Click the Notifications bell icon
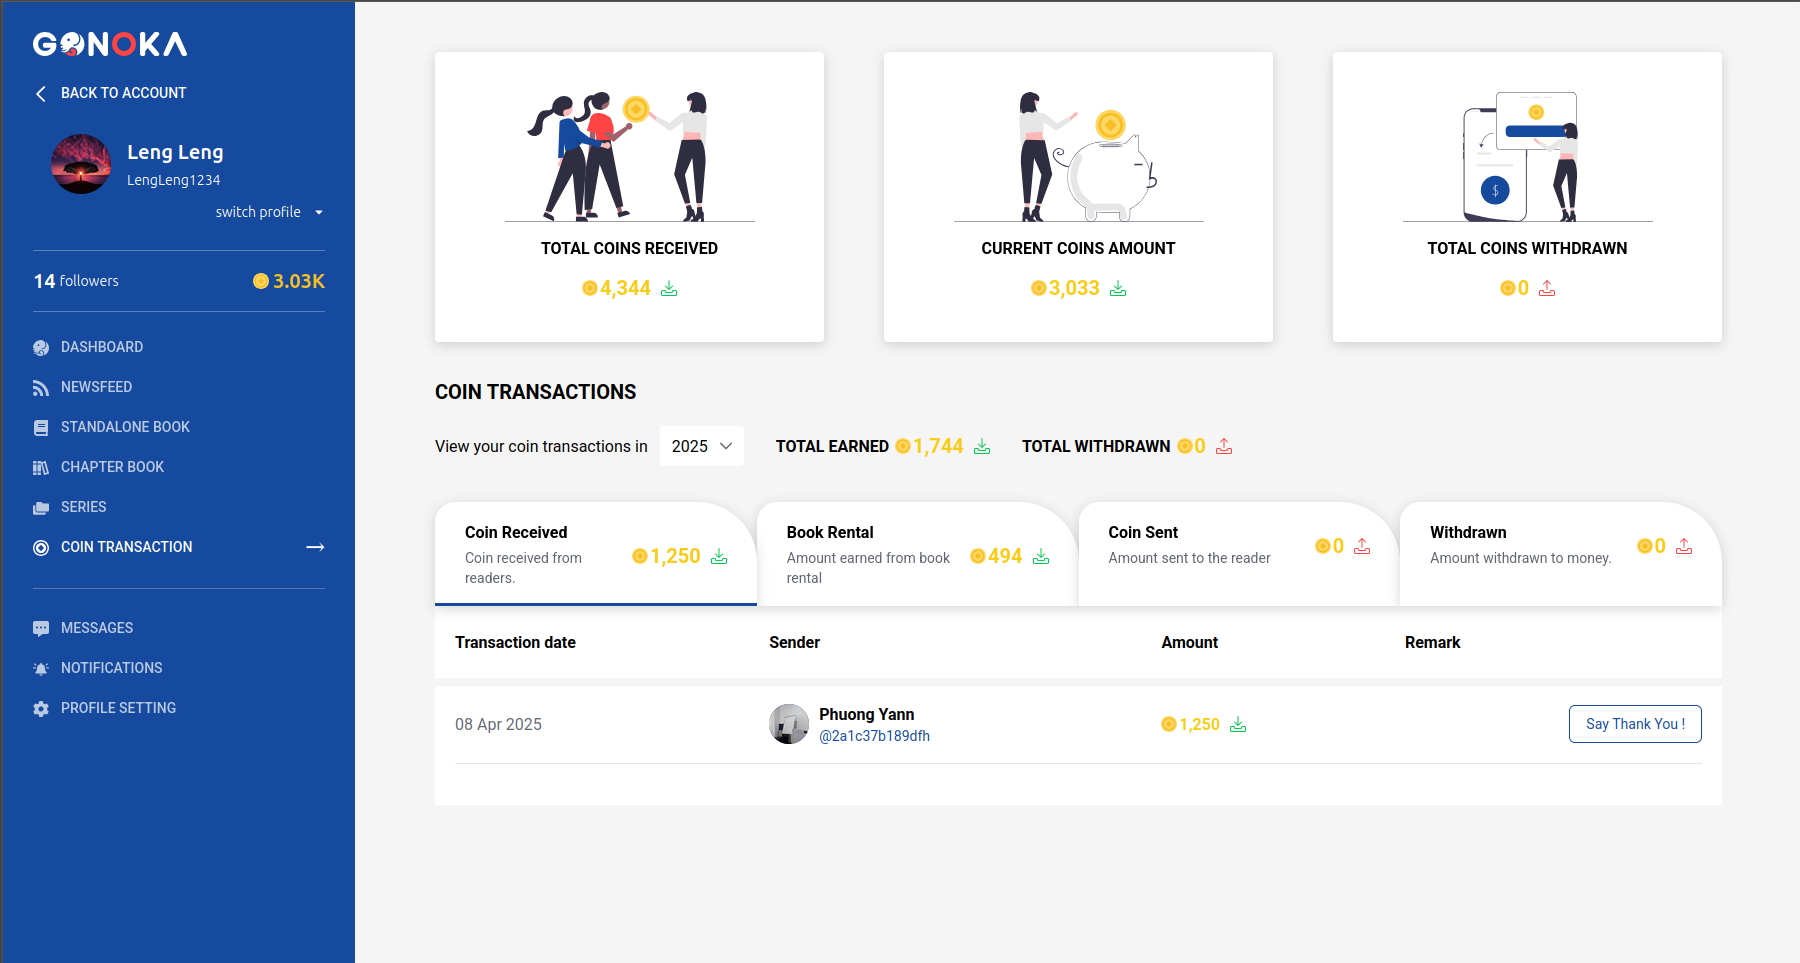This screenshot has height=963, width=1800. pos(41,669)
